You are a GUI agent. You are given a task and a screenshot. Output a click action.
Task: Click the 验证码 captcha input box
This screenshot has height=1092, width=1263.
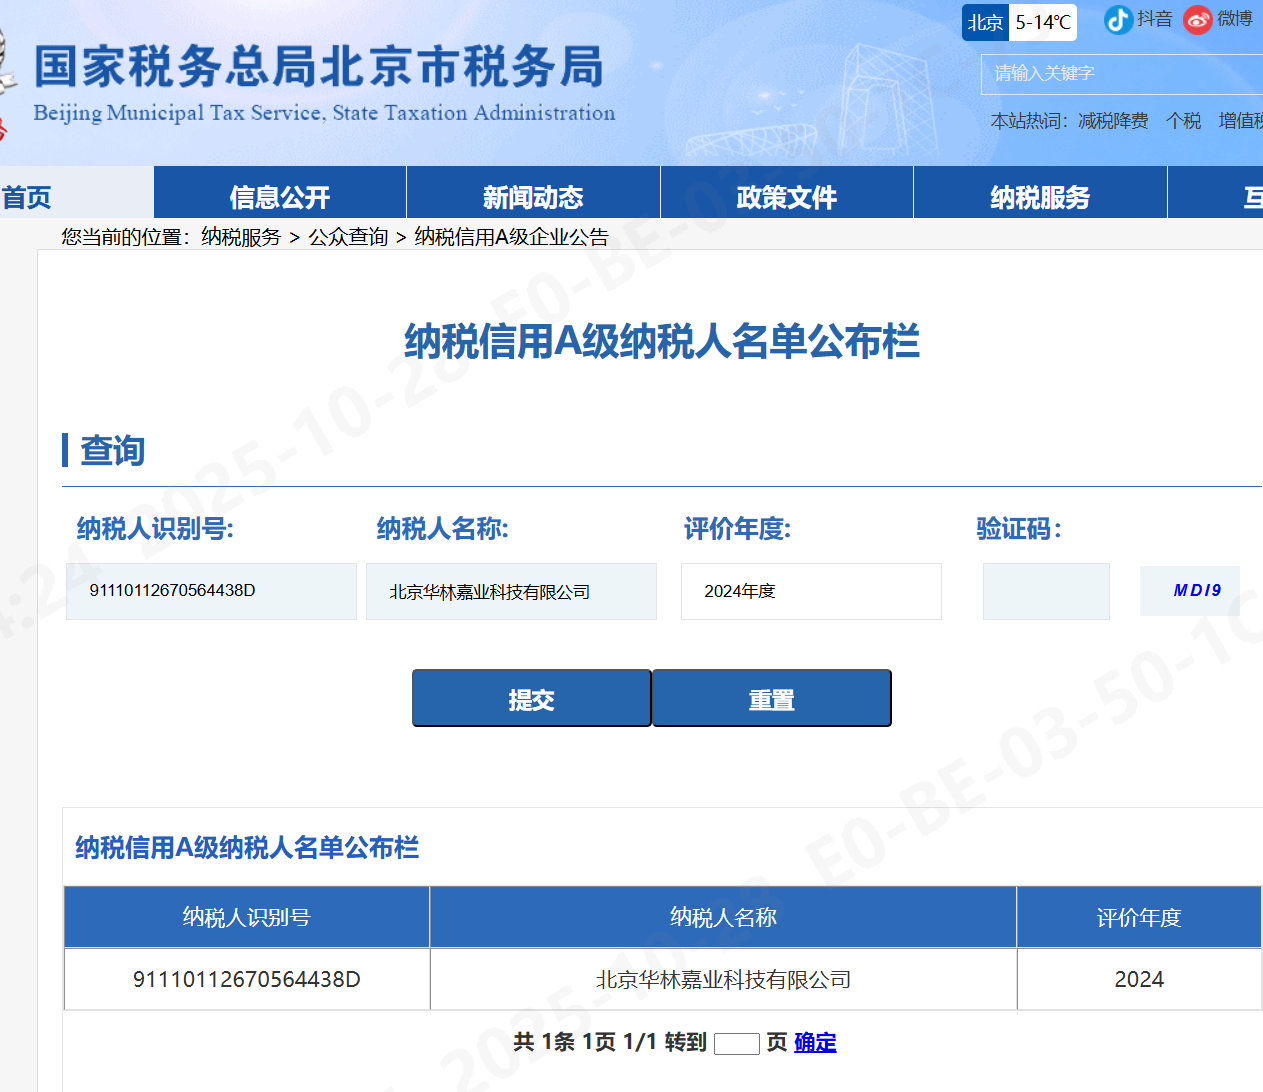(x=1046, y=591)
